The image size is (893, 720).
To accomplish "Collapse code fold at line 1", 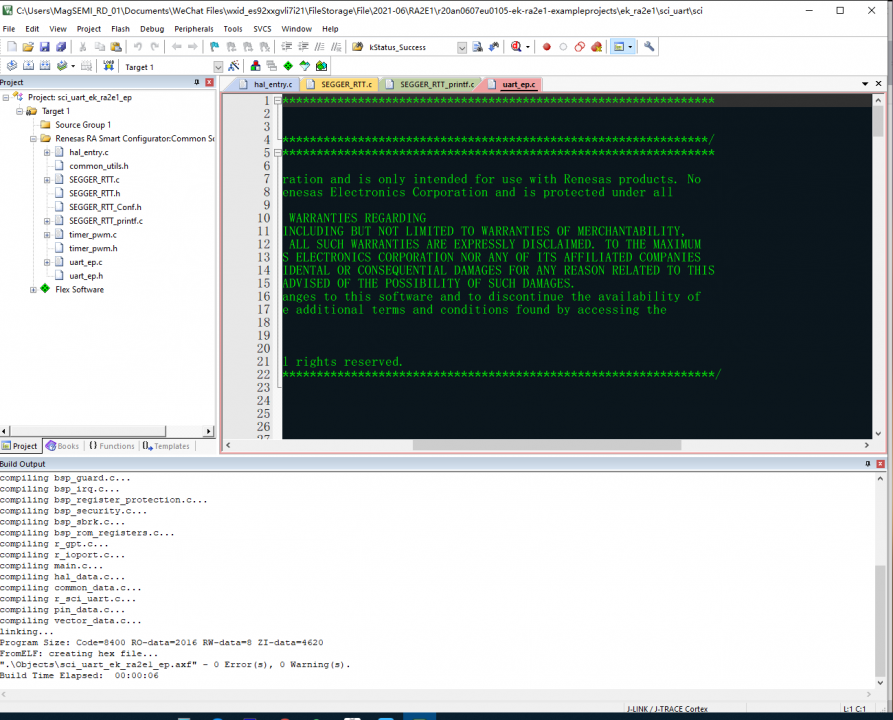I will click(277, 101).
